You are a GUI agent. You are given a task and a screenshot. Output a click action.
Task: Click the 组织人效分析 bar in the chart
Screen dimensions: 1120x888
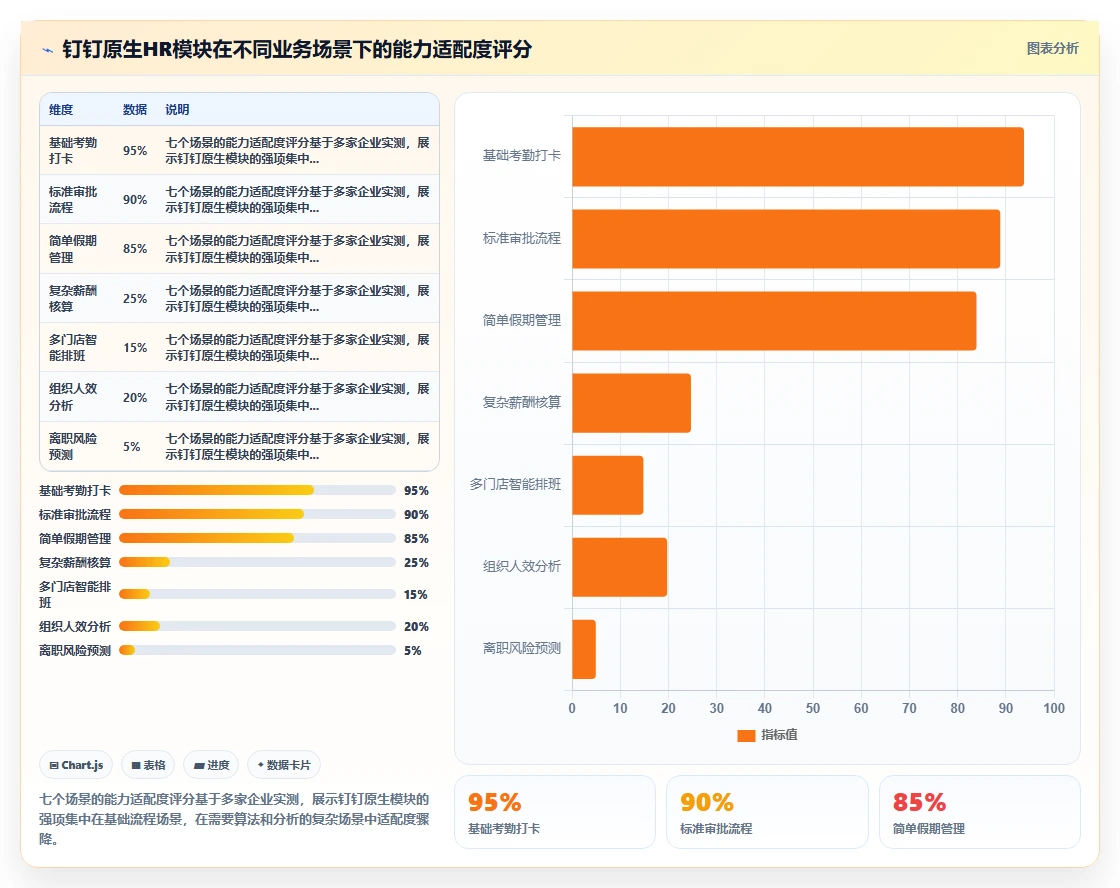619,567
